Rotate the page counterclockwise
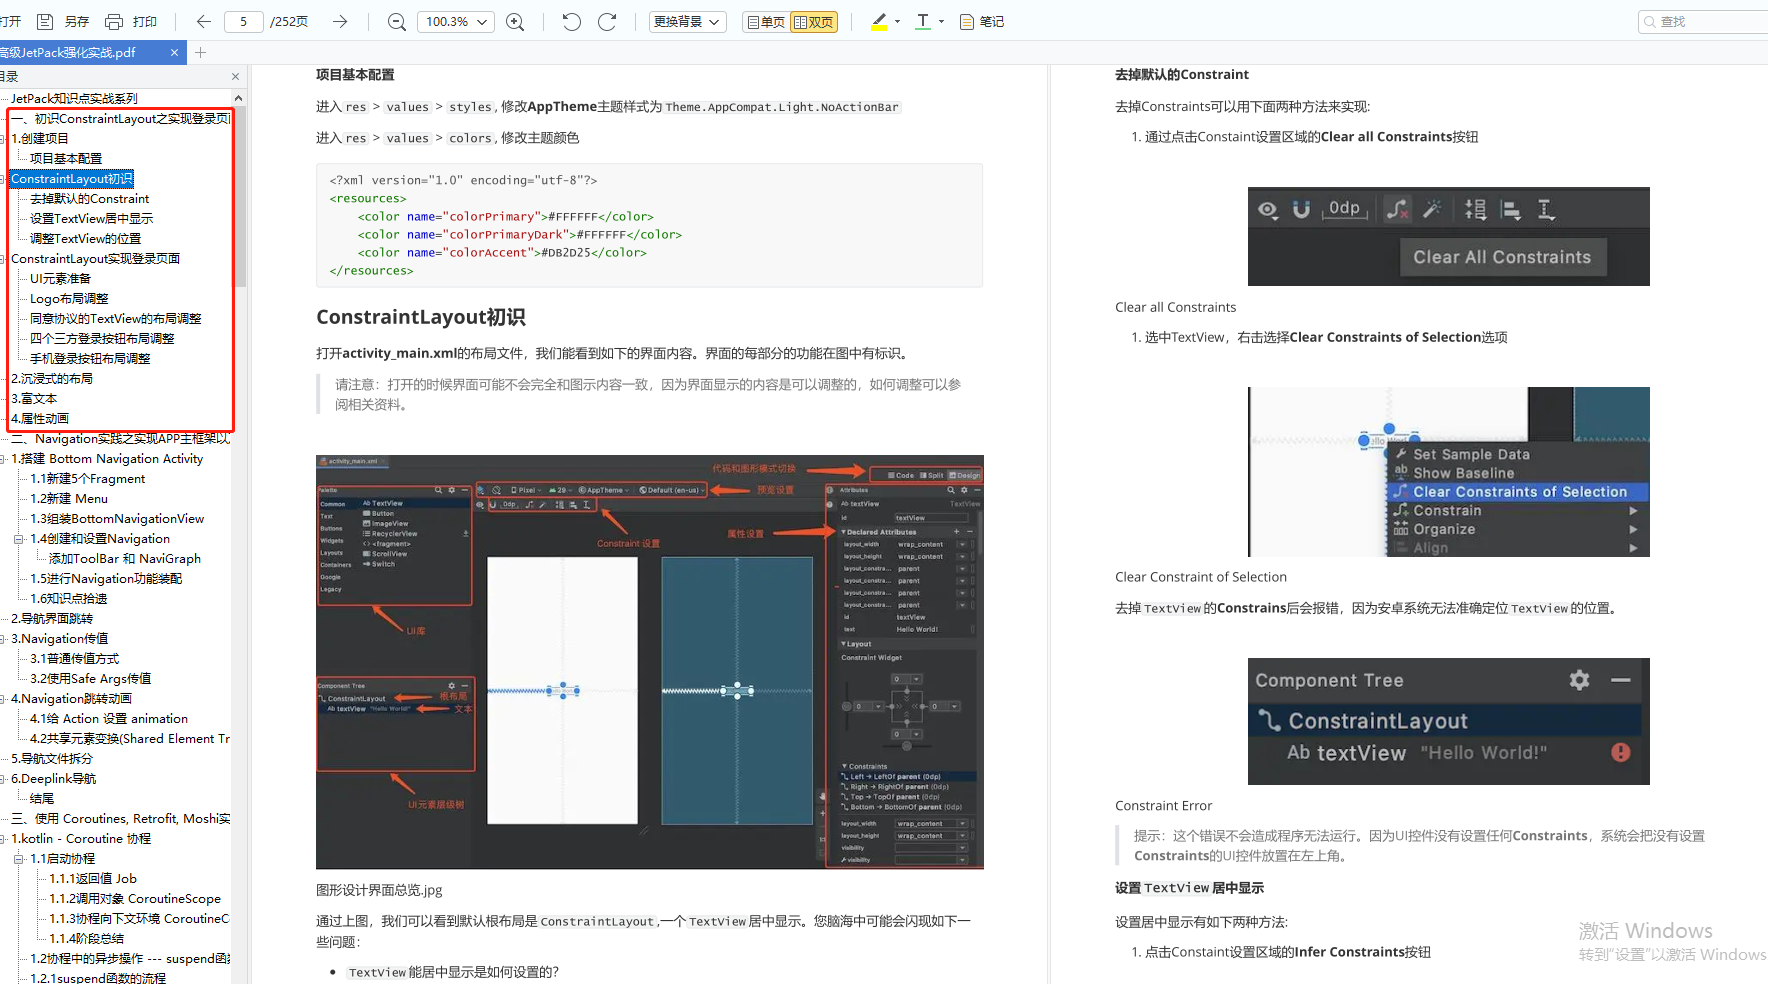The image size is (1768, 984). 571,21
